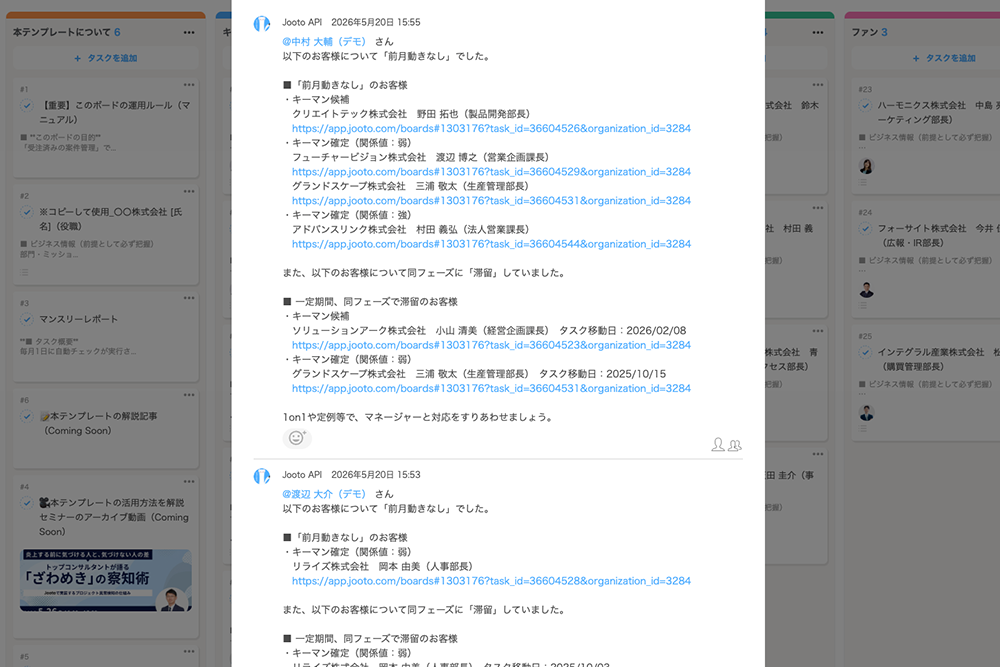Click text 1on1や定例等で、マネージャーと対応をすりあわせましょう
This screenshot has height=667, width=1000.
pyautogui.click(x=418, y=417)
